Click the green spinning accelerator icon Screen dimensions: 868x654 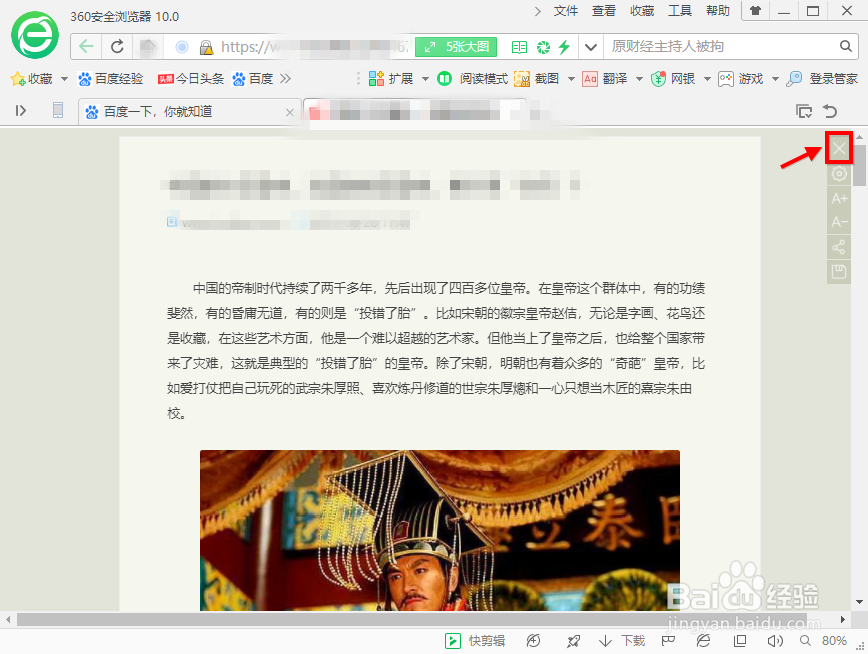coord(543,47)
